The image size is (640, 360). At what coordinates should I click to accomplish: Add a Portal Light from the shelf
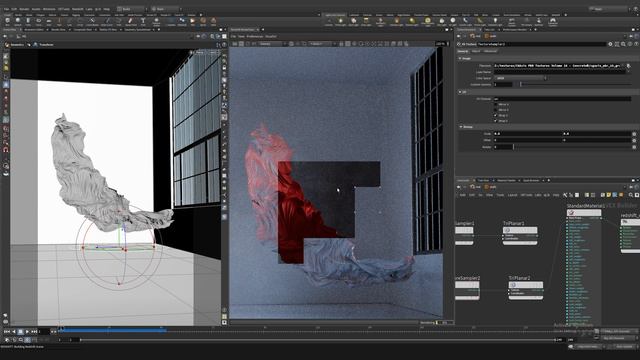point(479,21)
